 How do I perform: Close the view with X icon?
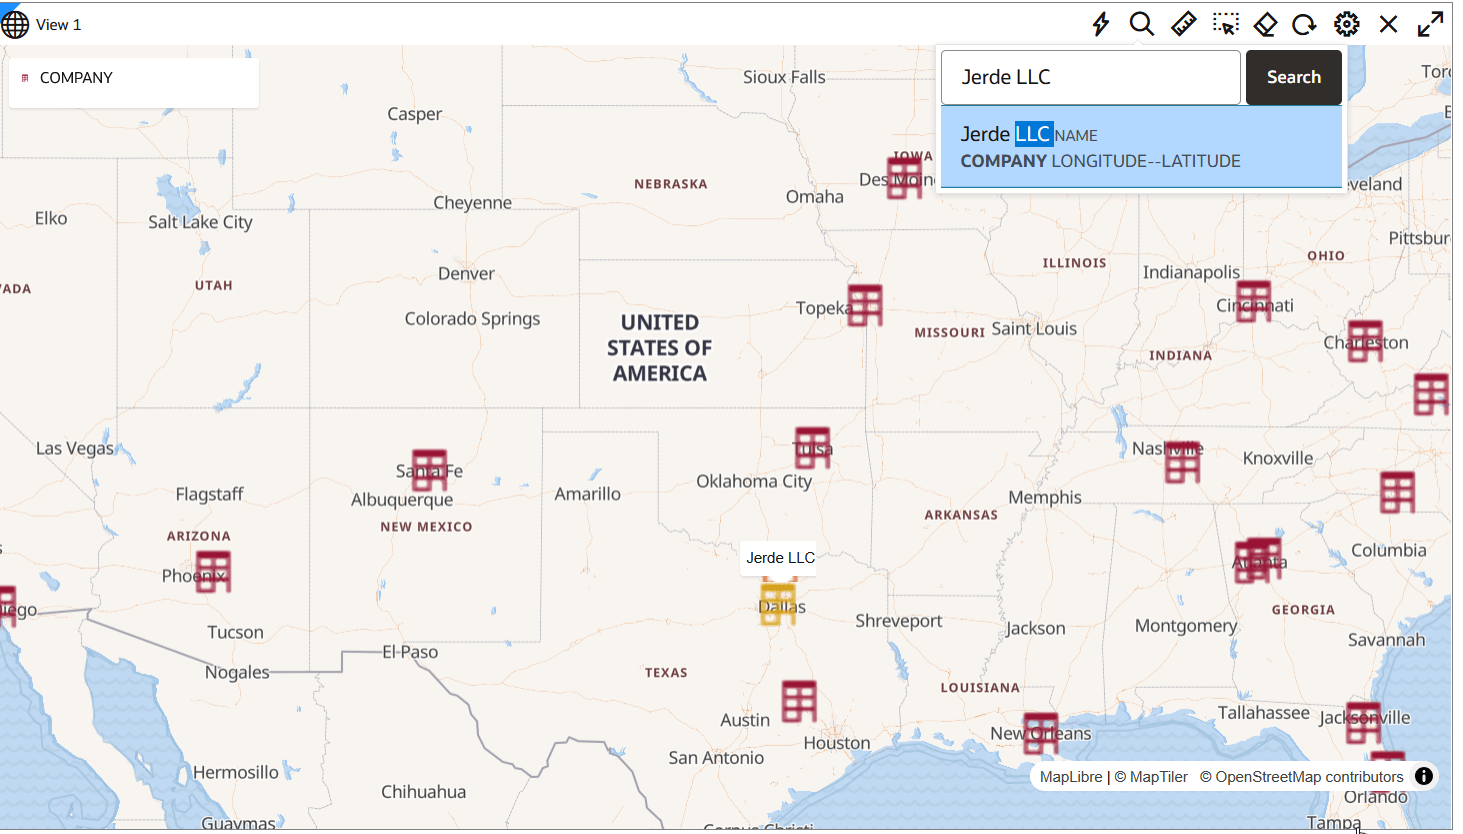tap(1389, 24)
